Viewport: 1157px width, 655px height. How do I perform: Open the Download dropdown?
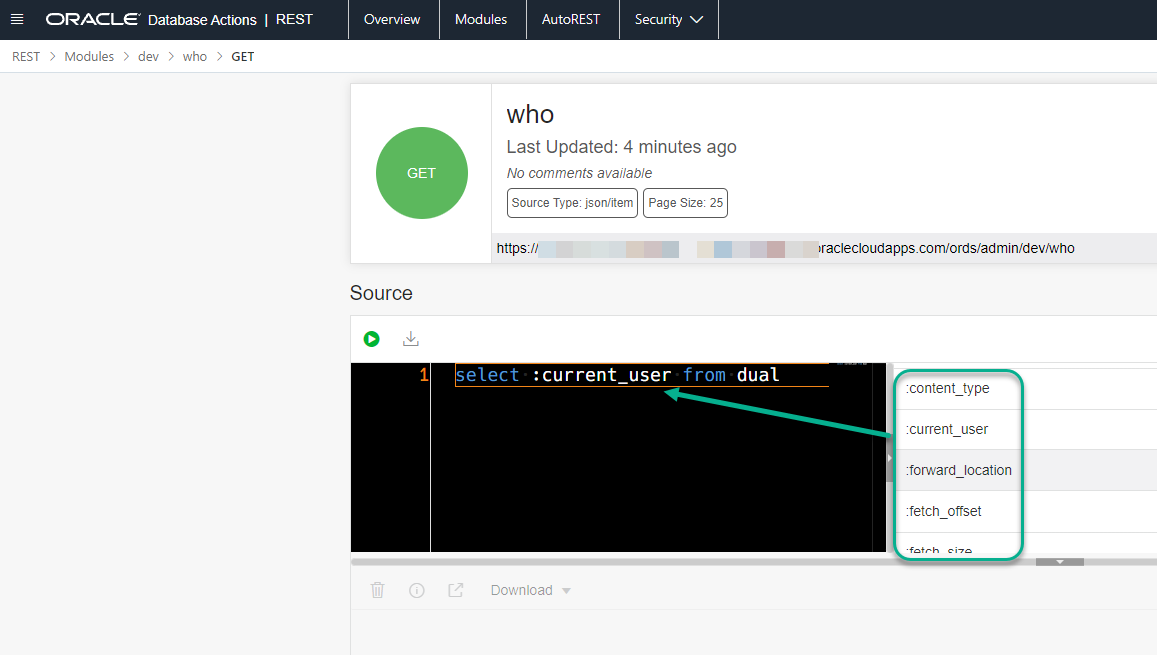click(531, 590)
